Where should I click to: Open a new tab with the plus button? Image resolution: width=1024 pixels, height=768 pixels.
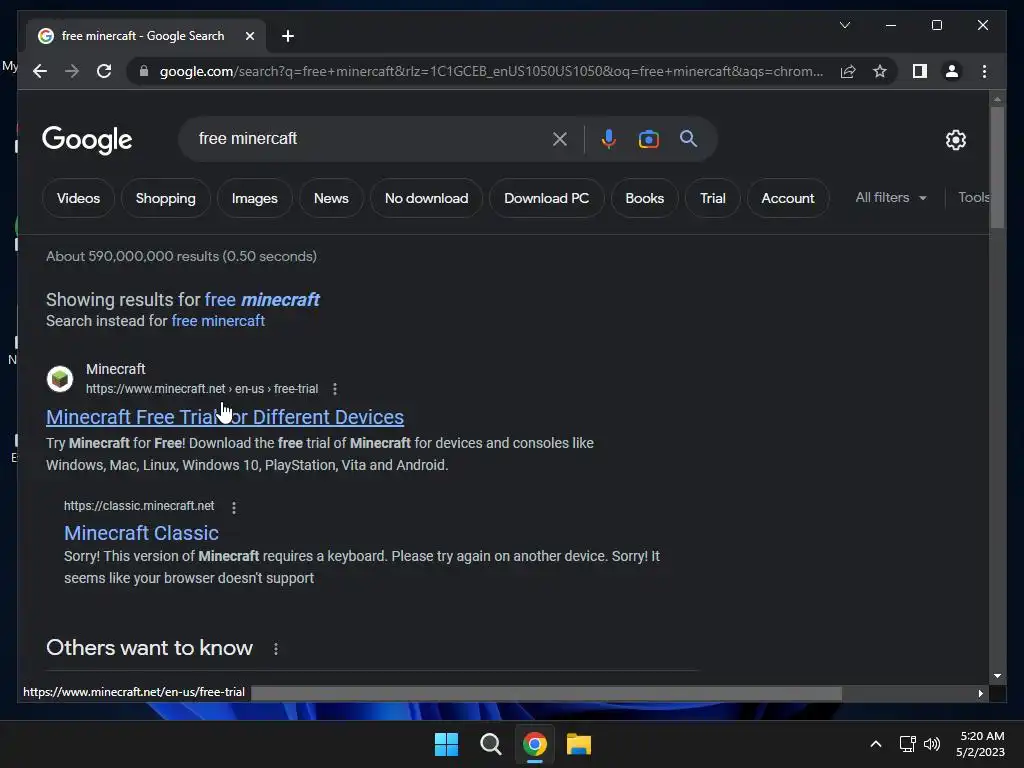288,36
